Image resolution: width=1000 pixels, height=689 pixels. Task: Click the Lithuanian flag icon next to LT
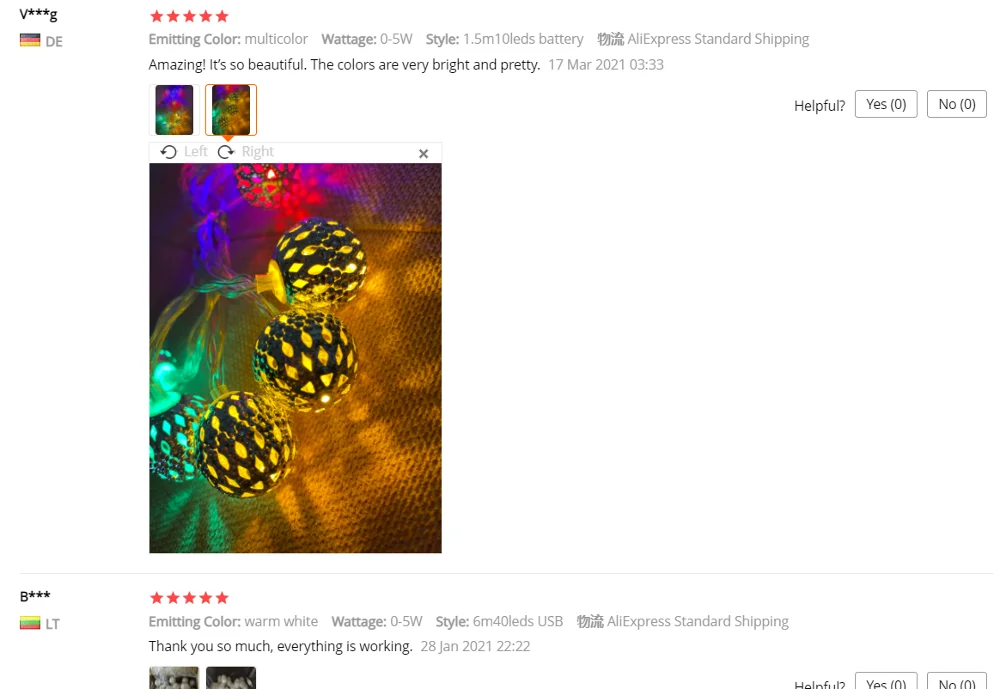pos(30,623)
